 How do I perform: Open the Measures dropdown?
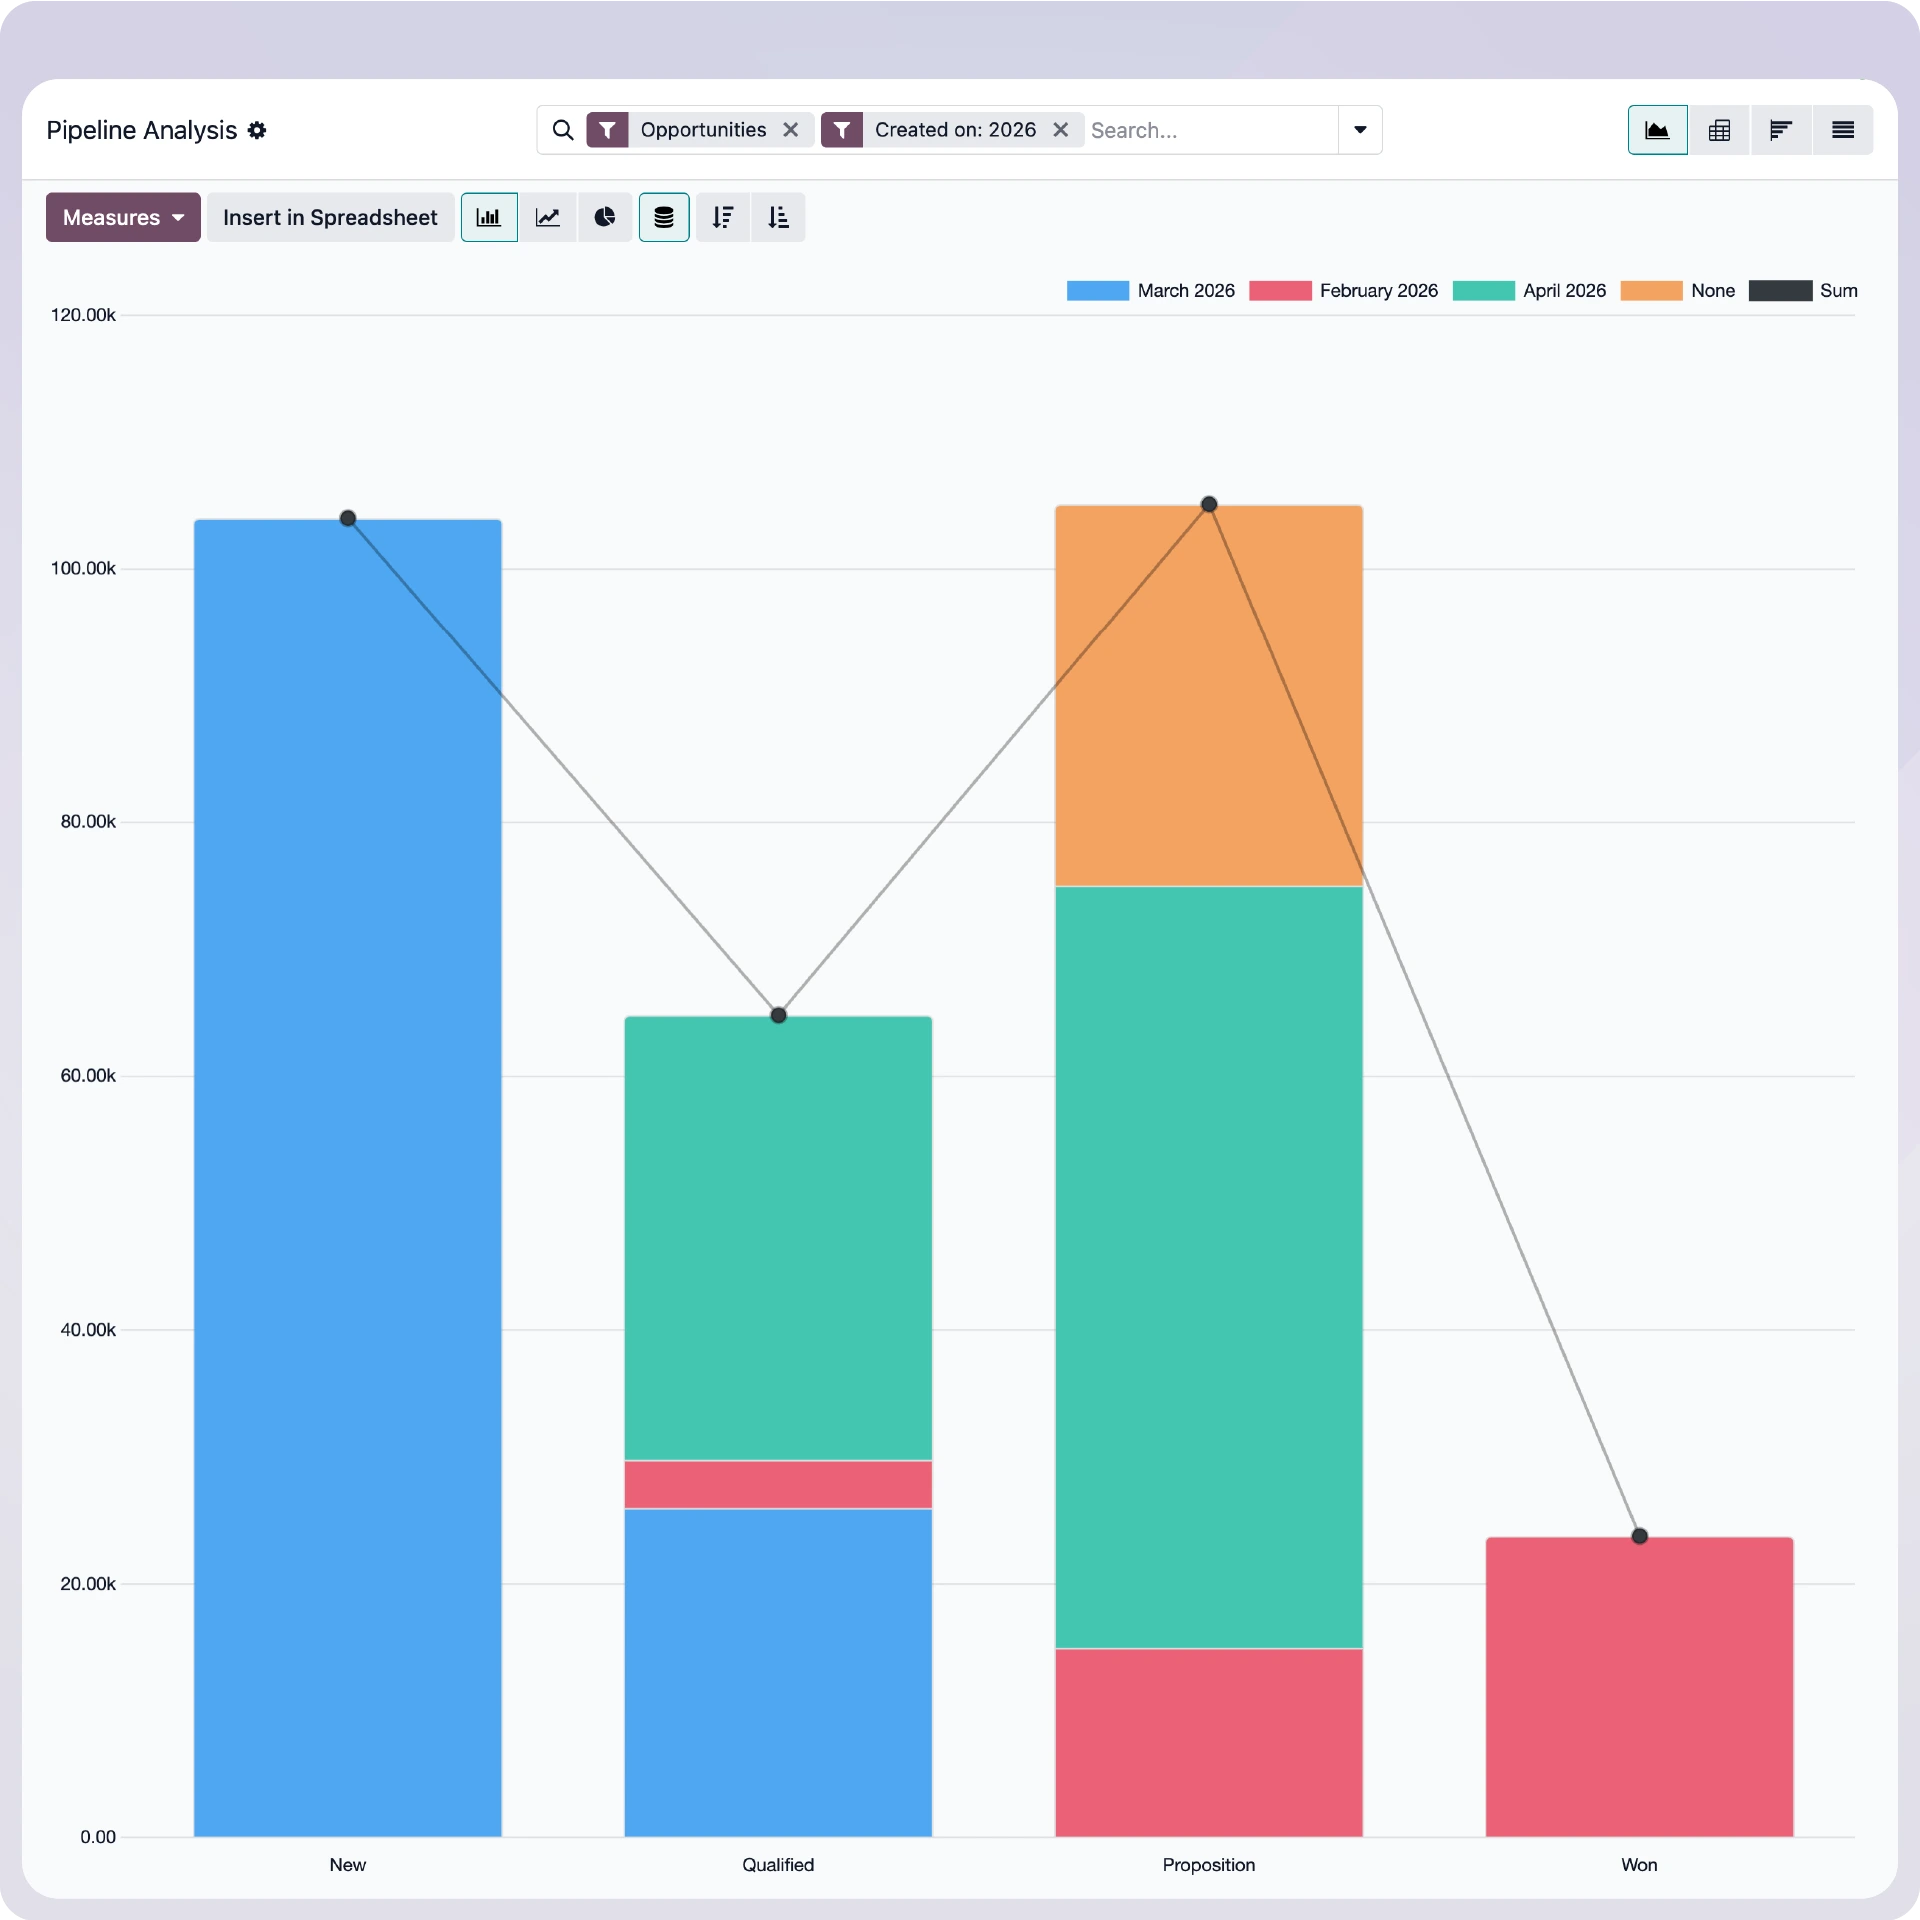pyautogui.click(x=123, y=217)
